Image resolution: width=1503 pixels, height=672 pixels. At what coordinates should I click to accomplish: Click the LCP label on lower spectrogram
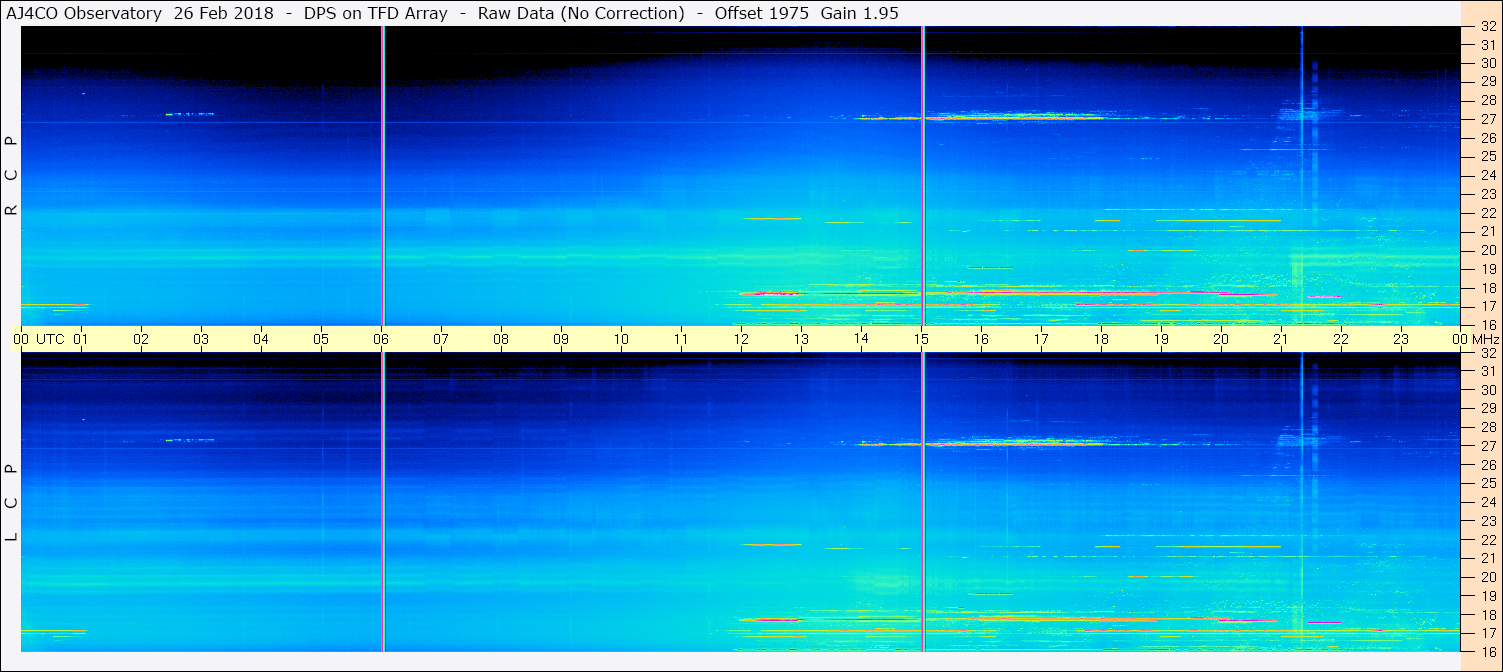click(12, 503)
